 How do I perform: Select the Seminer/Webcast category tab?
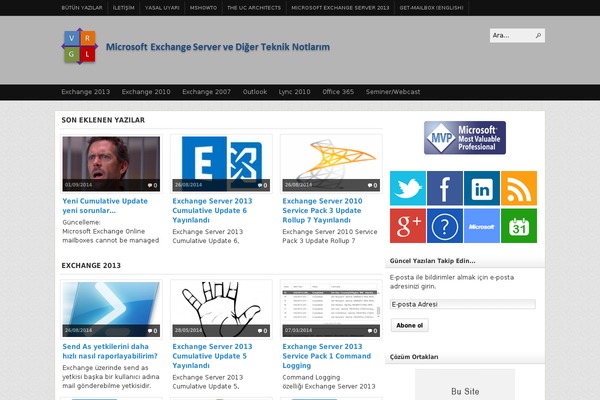click(393, 92)
